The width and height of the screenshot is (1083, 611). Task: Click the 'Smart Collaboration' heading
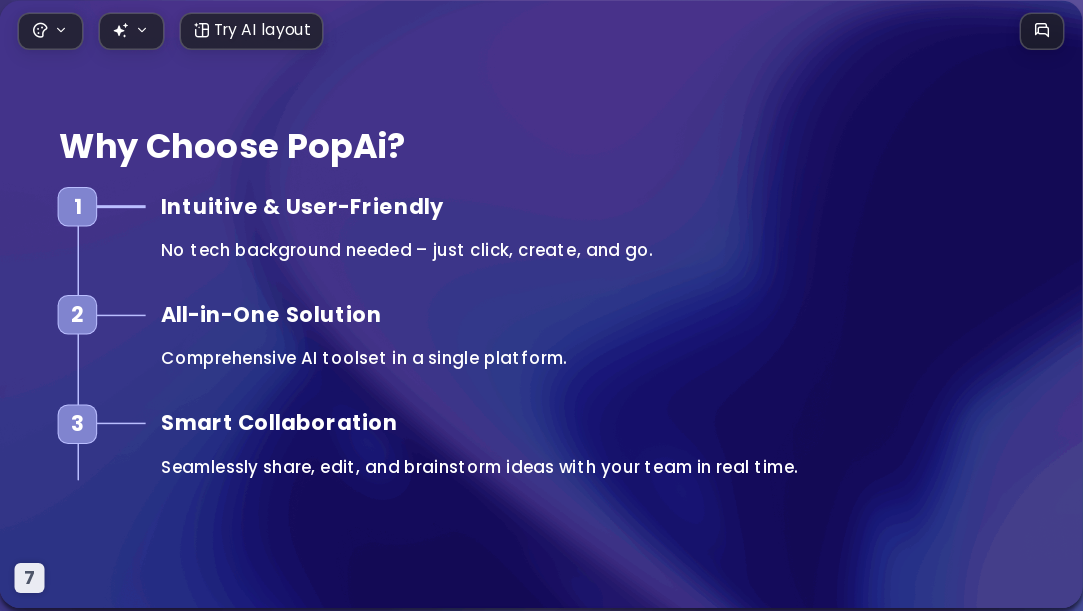tap(279, 423)
